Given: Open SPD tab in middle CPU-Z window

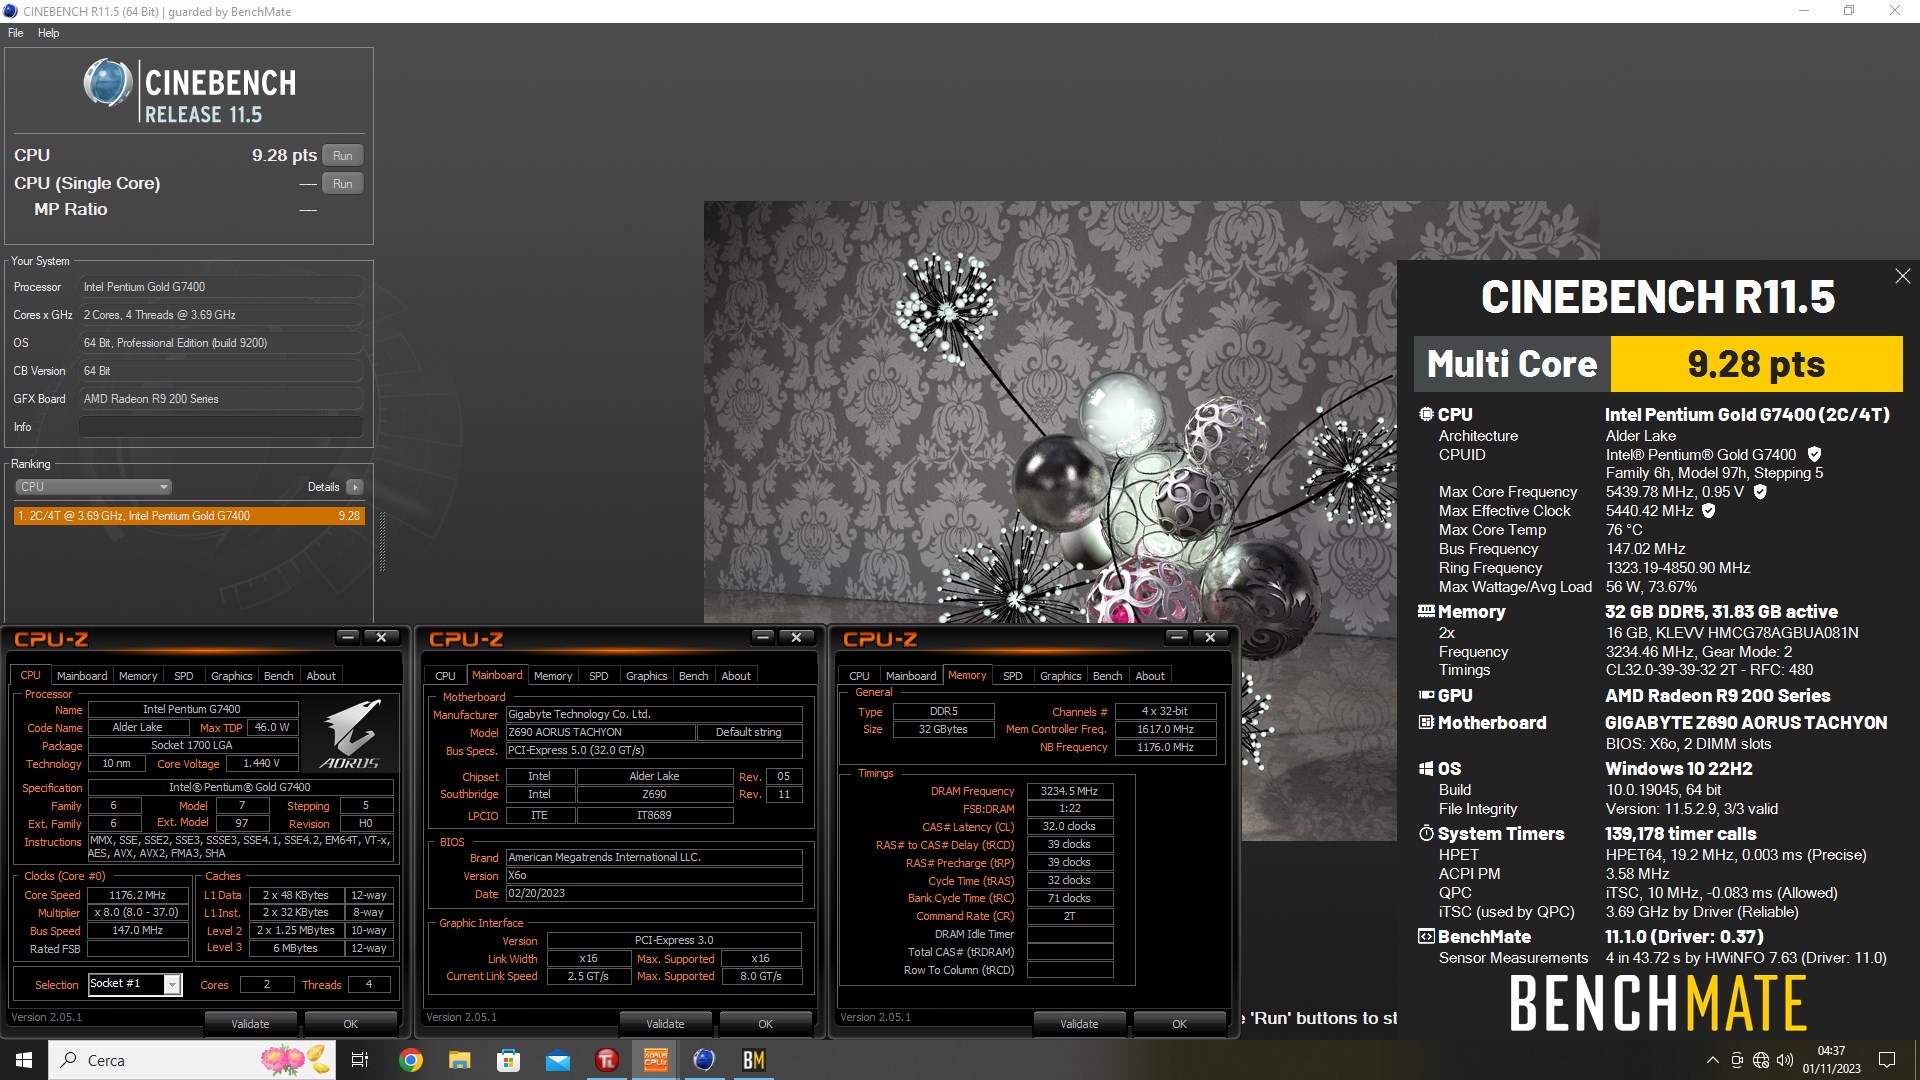Looking at the screenshot, I should click(598, 676).
